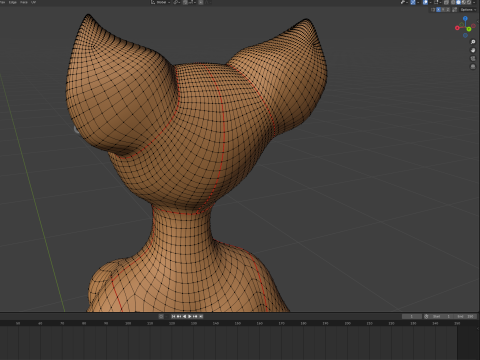Switch to material preview shading
This screenshot has height=360, width=480.
pos(464,2)
